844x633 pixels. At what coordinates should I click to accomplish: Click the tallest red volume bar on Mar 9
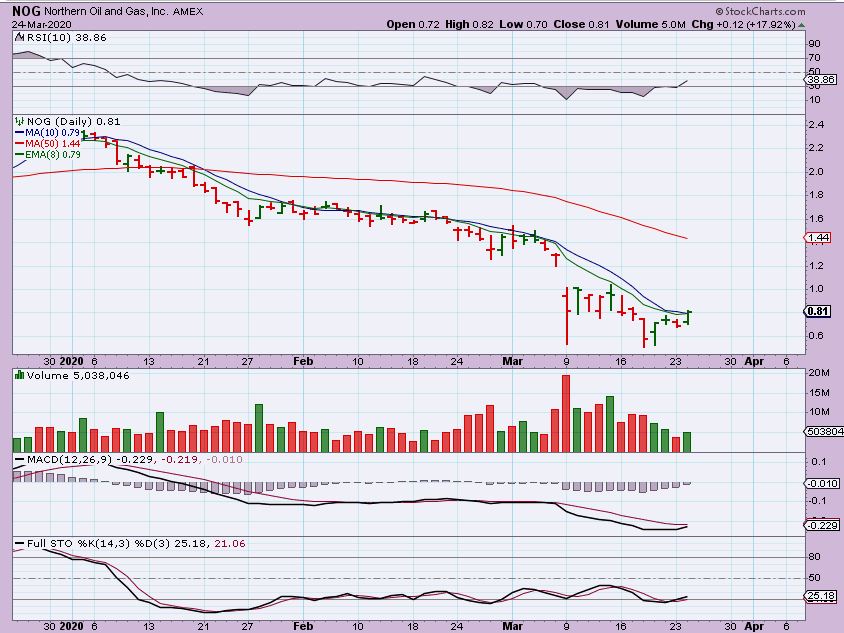(566, 413)
